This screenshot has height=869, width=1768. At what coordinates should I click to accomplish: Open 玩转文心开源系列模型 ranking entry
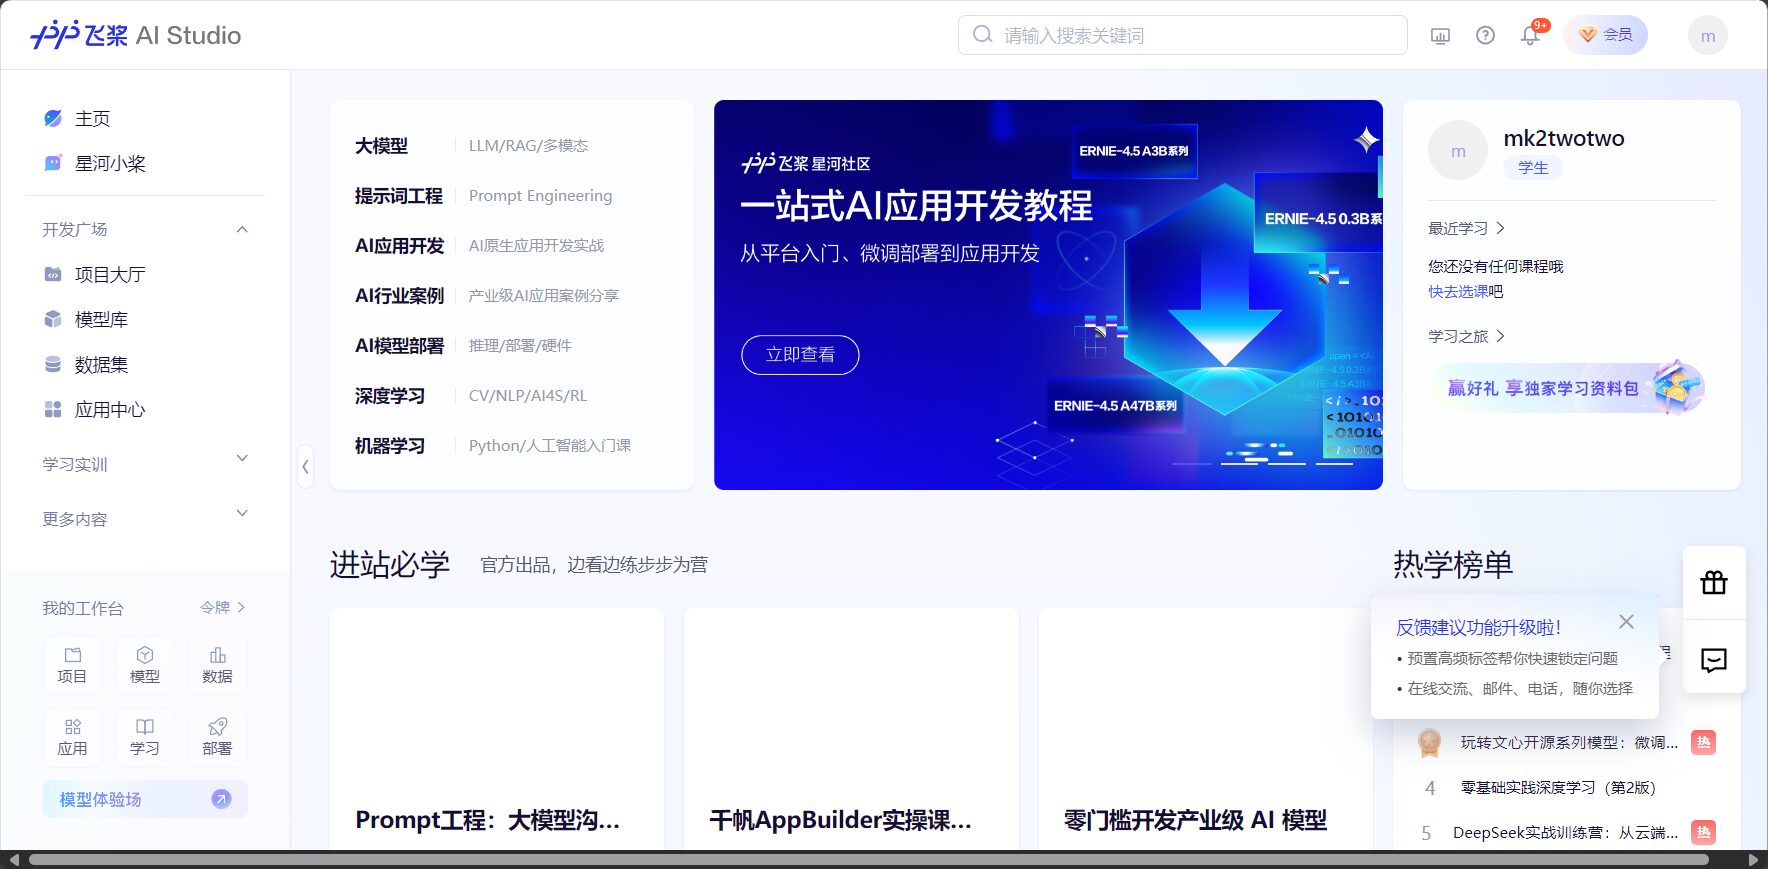(1568, 742)
